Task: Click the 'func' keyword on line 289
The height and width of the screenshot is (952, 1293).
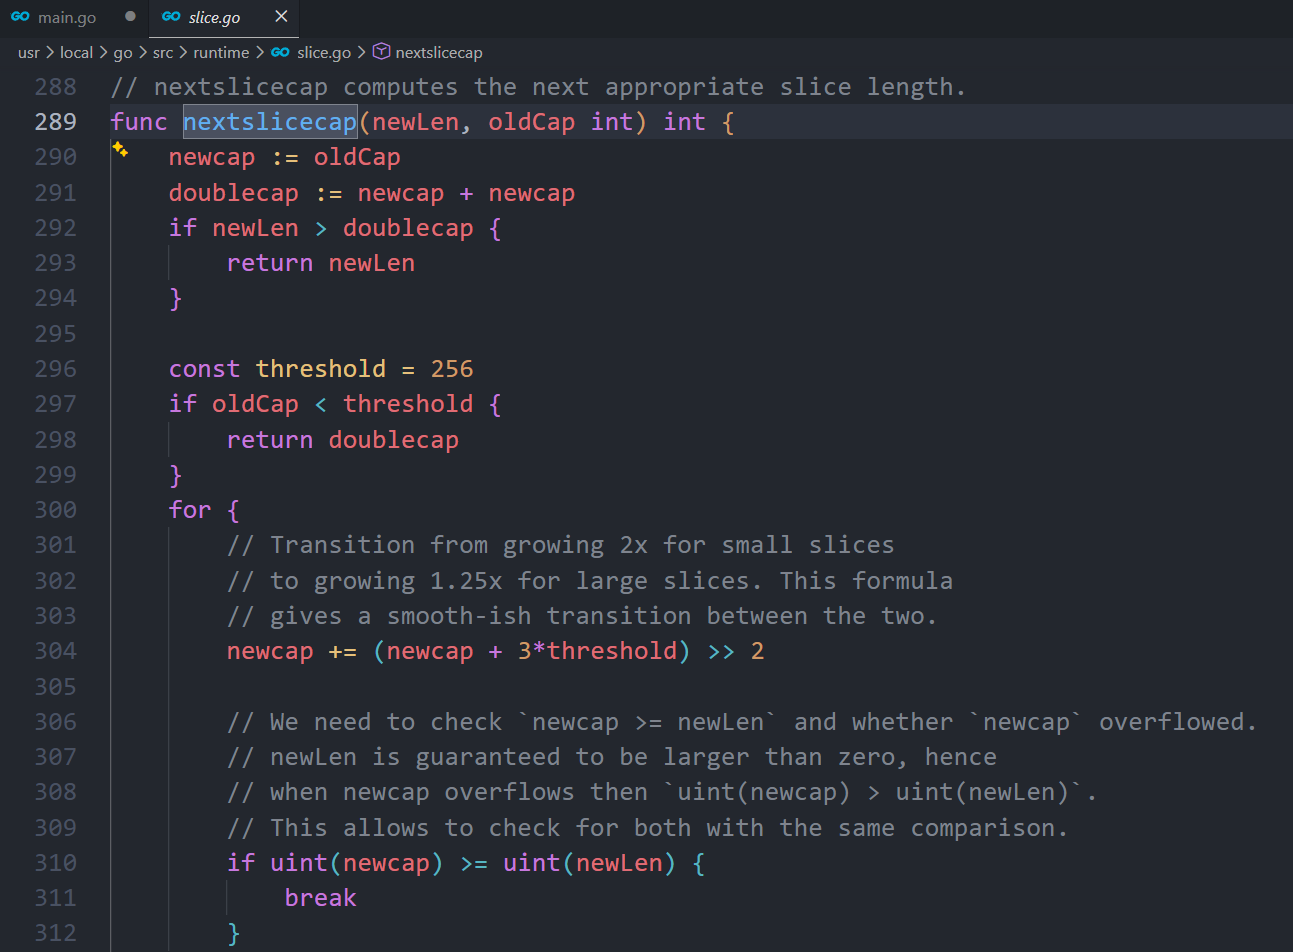Action: coord(139,122)
